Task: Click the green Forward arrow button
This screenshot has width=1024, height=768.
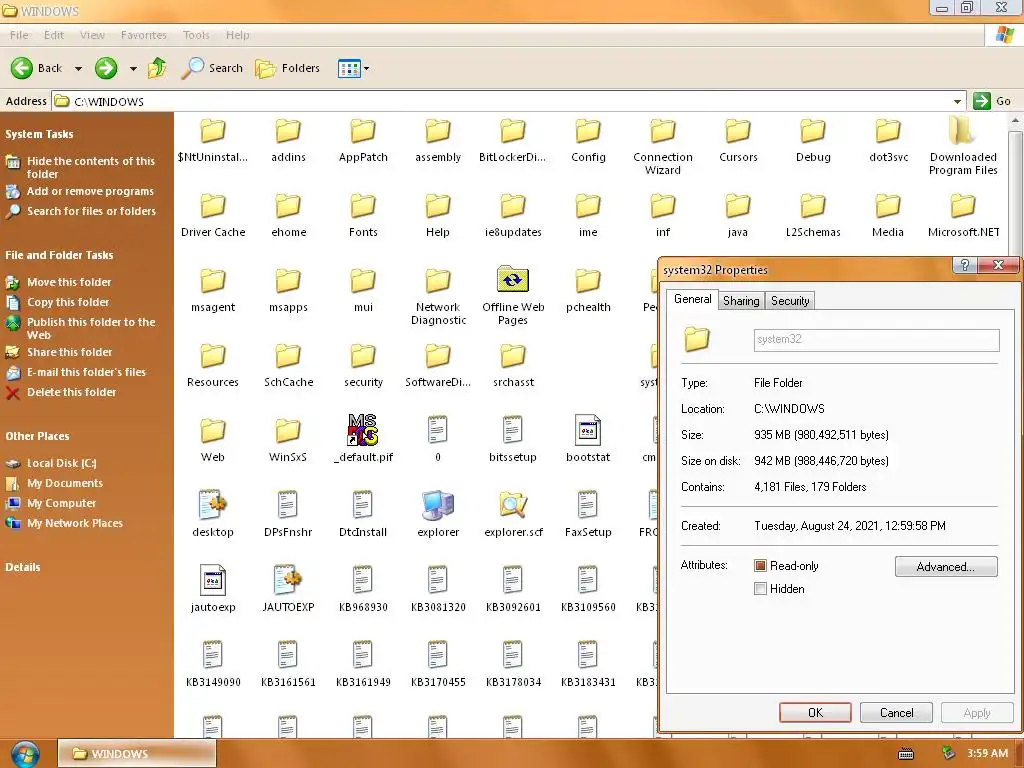Action: click(x=106, y=68)
